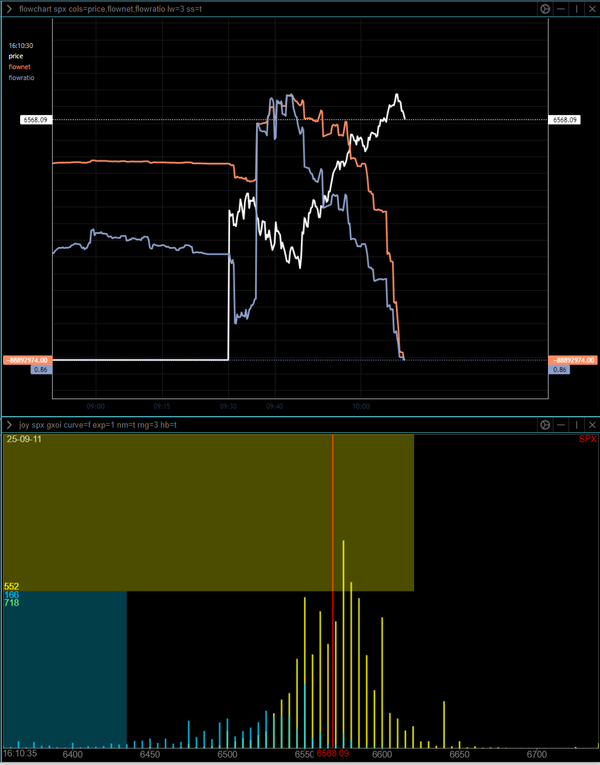Image resolution: width=600 pixels, height=765 pixels.
Task: Click the flowchart panel command prompt chevron
Action: tap(9, 8)
